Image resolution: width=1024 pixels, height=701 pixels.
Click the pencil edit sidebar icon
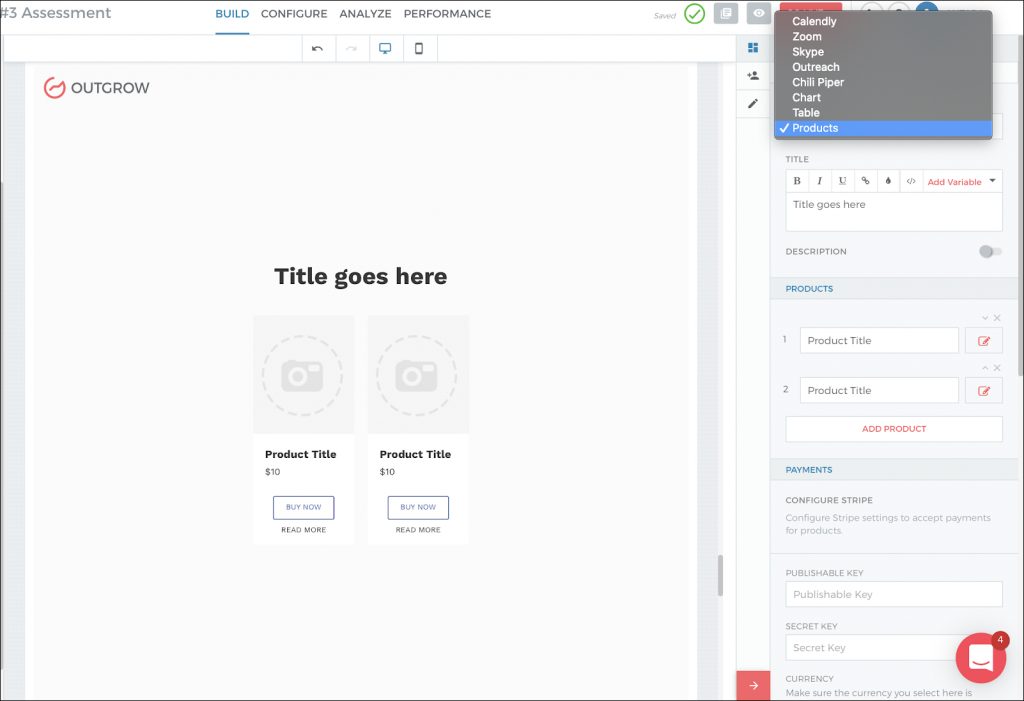click(x=753, y=103)
